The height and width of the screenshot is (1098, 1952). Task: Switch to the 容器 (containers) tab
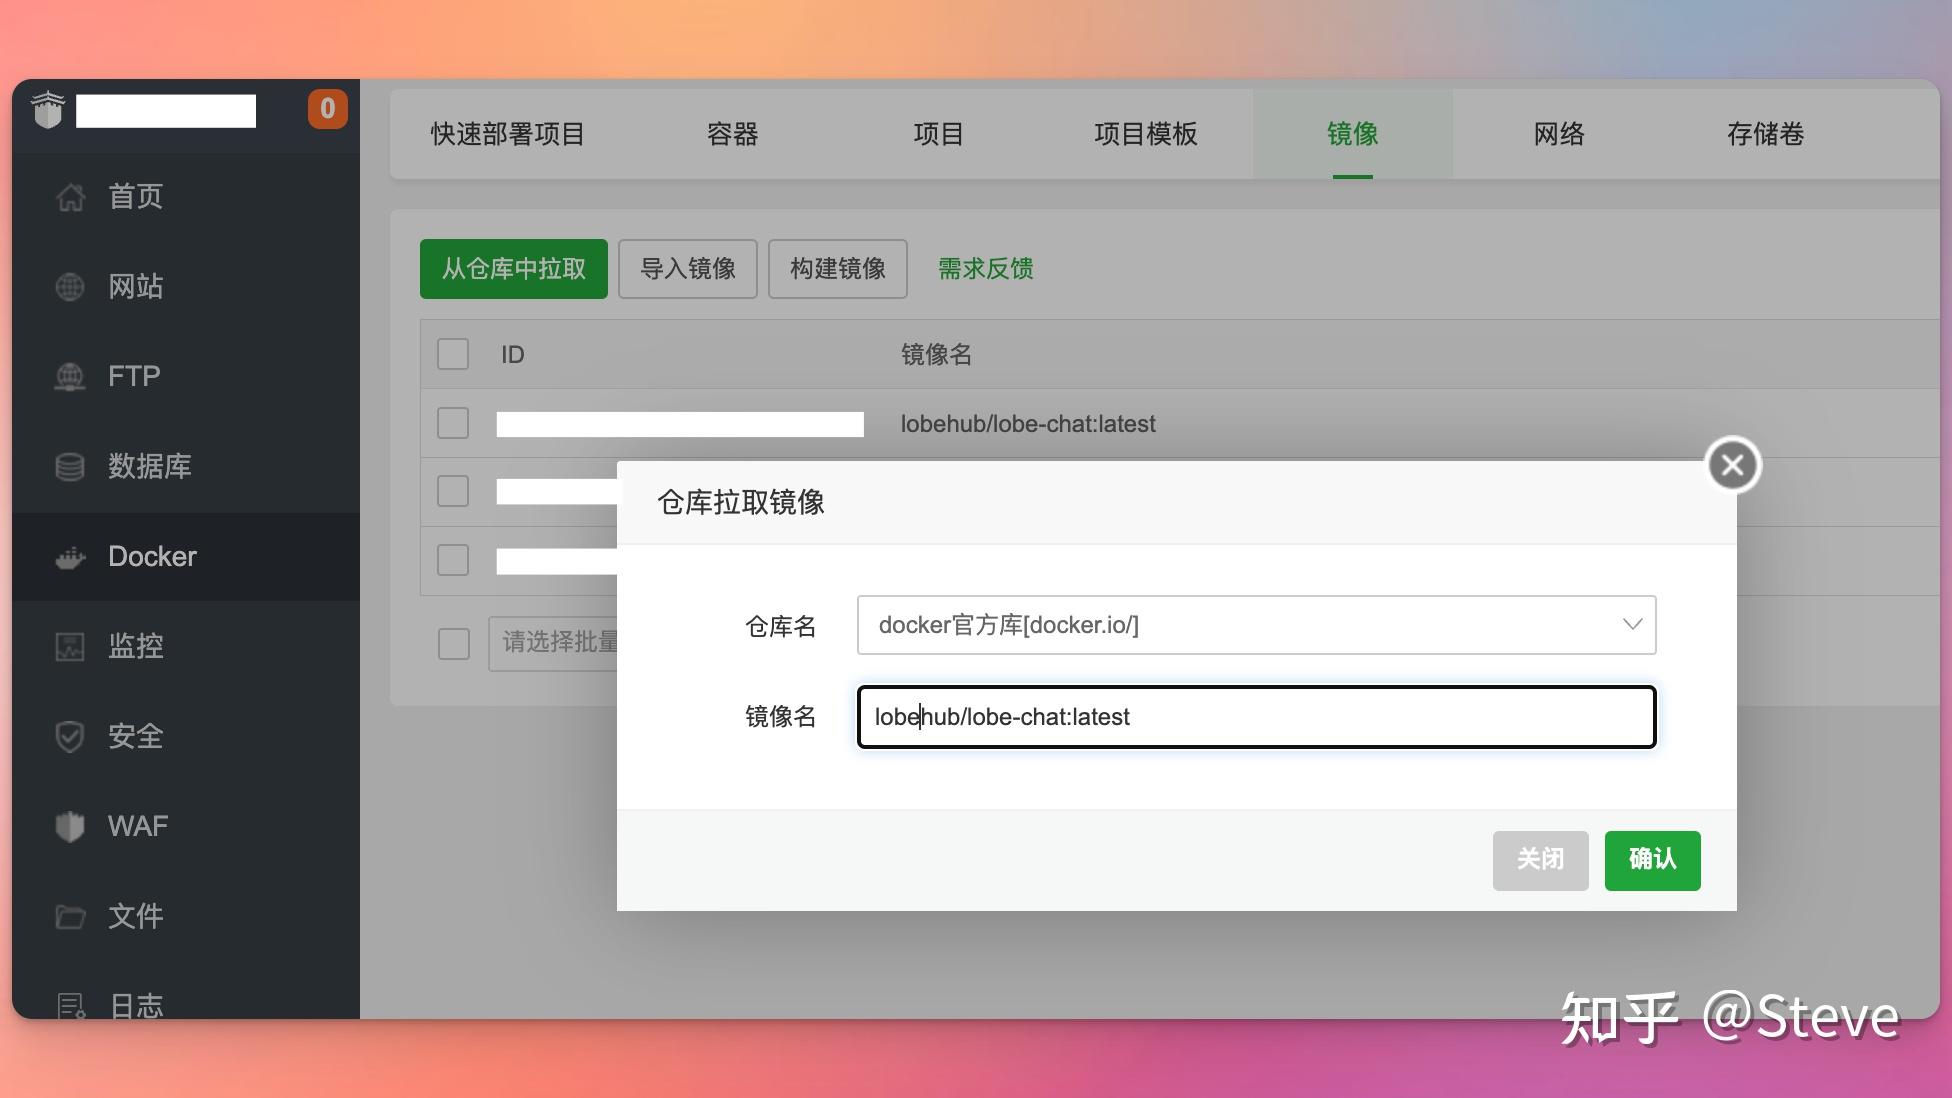731,134
